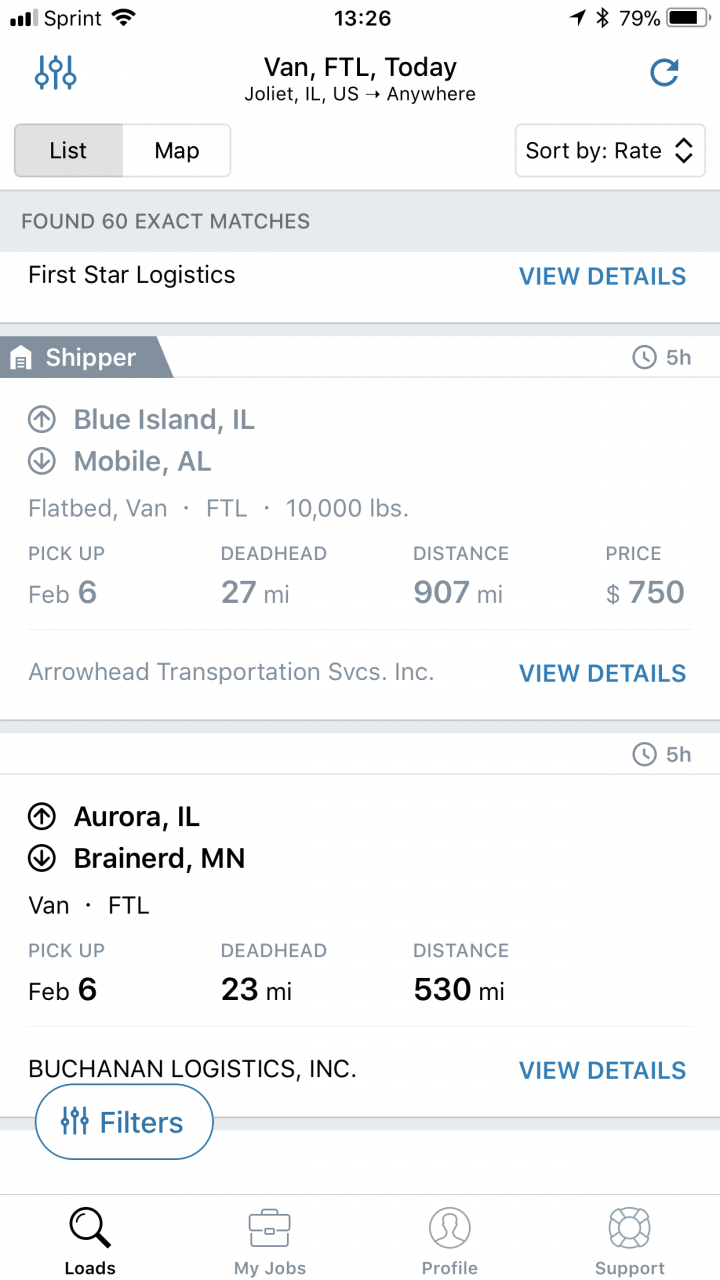View details for Buchanan Logistics load
The image size is (720, 1280).
pos(602,1071)
